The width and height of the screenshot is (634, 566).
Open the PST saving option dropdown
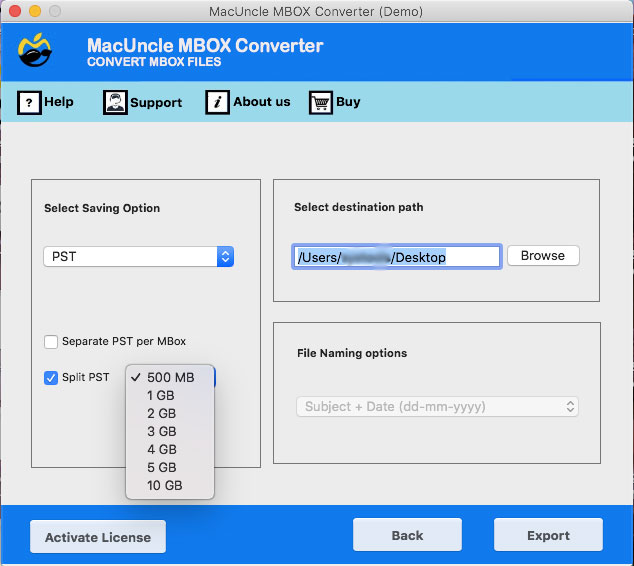click(x=139, y=256)
